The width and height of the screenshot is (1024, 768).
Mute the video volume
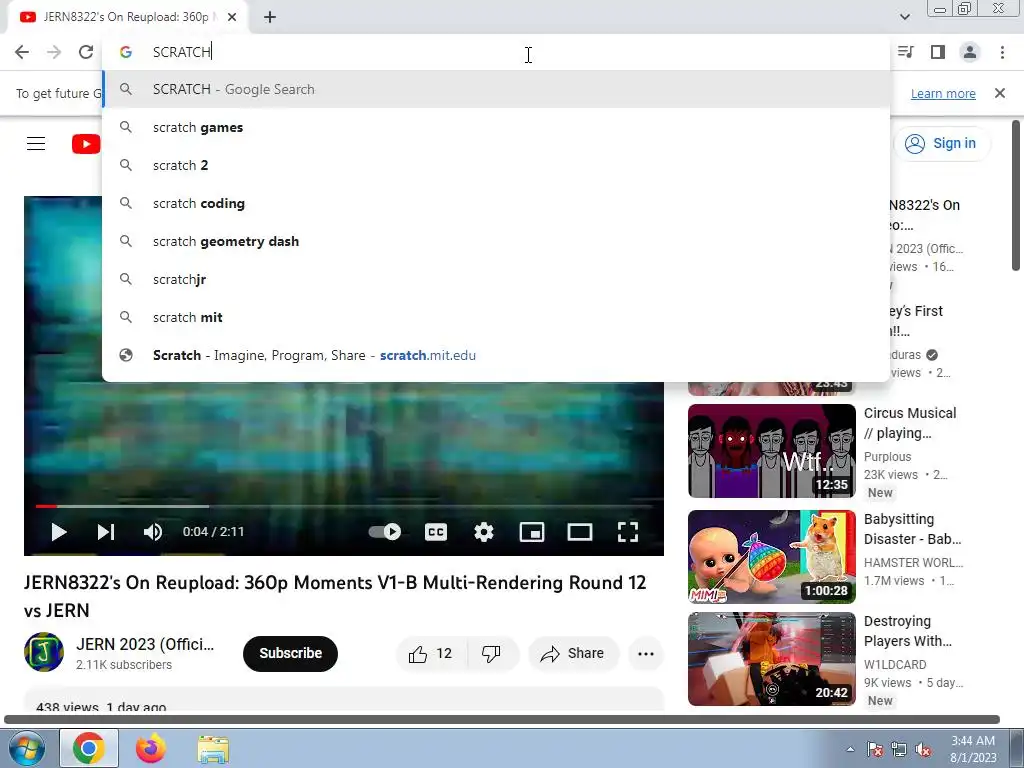pos(153,532)
